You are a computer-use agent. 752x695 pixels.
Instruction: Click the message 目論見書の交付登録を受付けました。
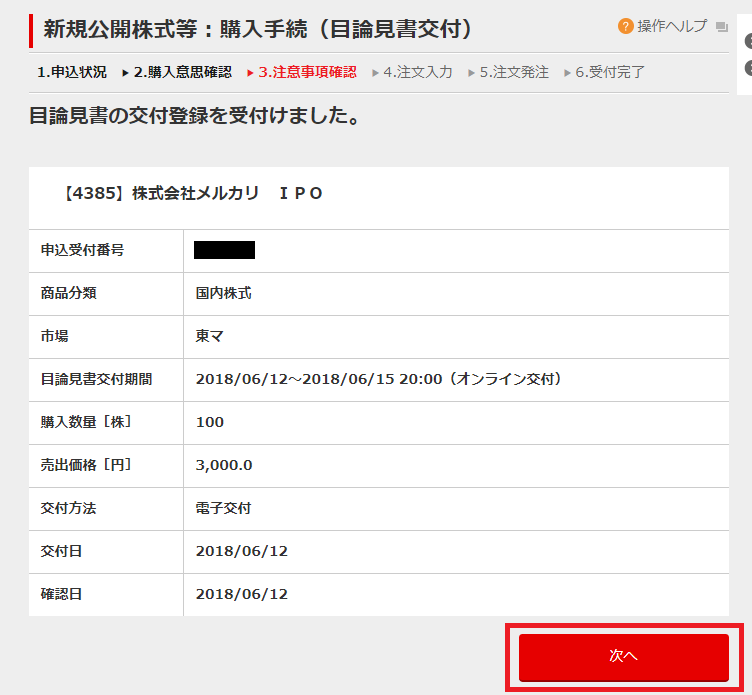point(194,116)
